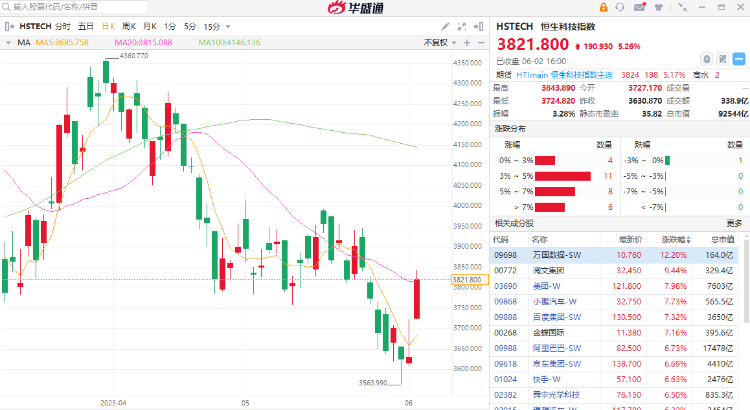This screenshot has width=750, height=410.
Task: Open the mail messages icon
Action: pyautogui.click(x=640, y=7)
